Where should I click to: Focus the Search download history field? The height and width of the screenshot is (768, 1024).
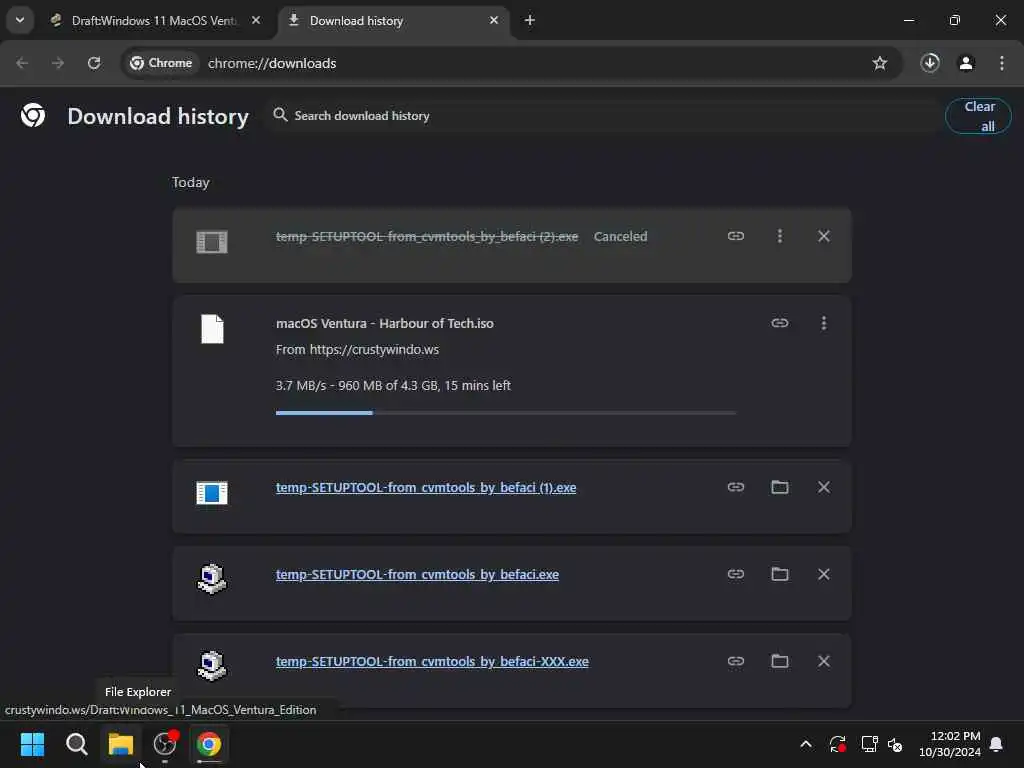point(604,116)
